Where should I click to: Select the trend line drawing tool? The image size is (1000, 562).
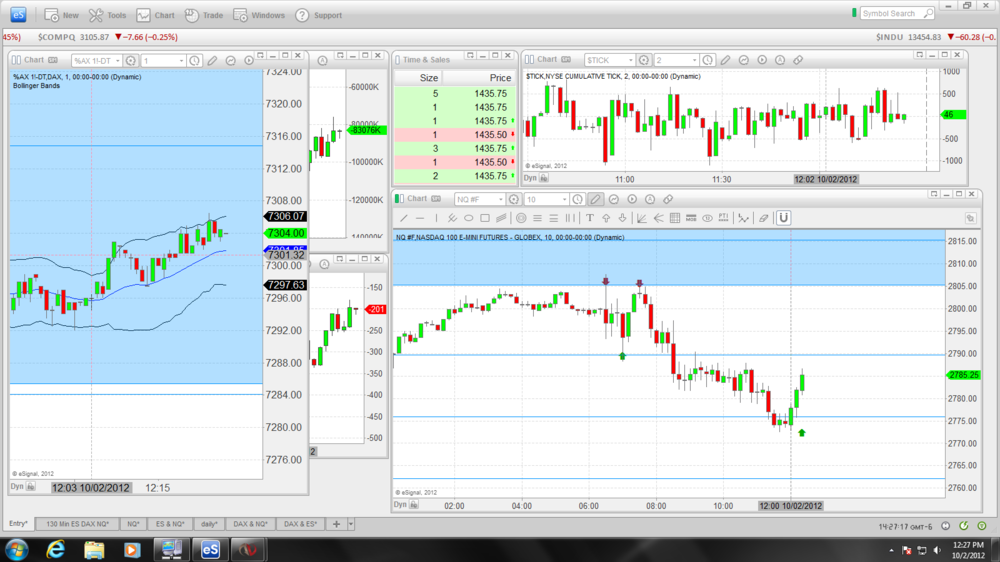pos(404,218)
